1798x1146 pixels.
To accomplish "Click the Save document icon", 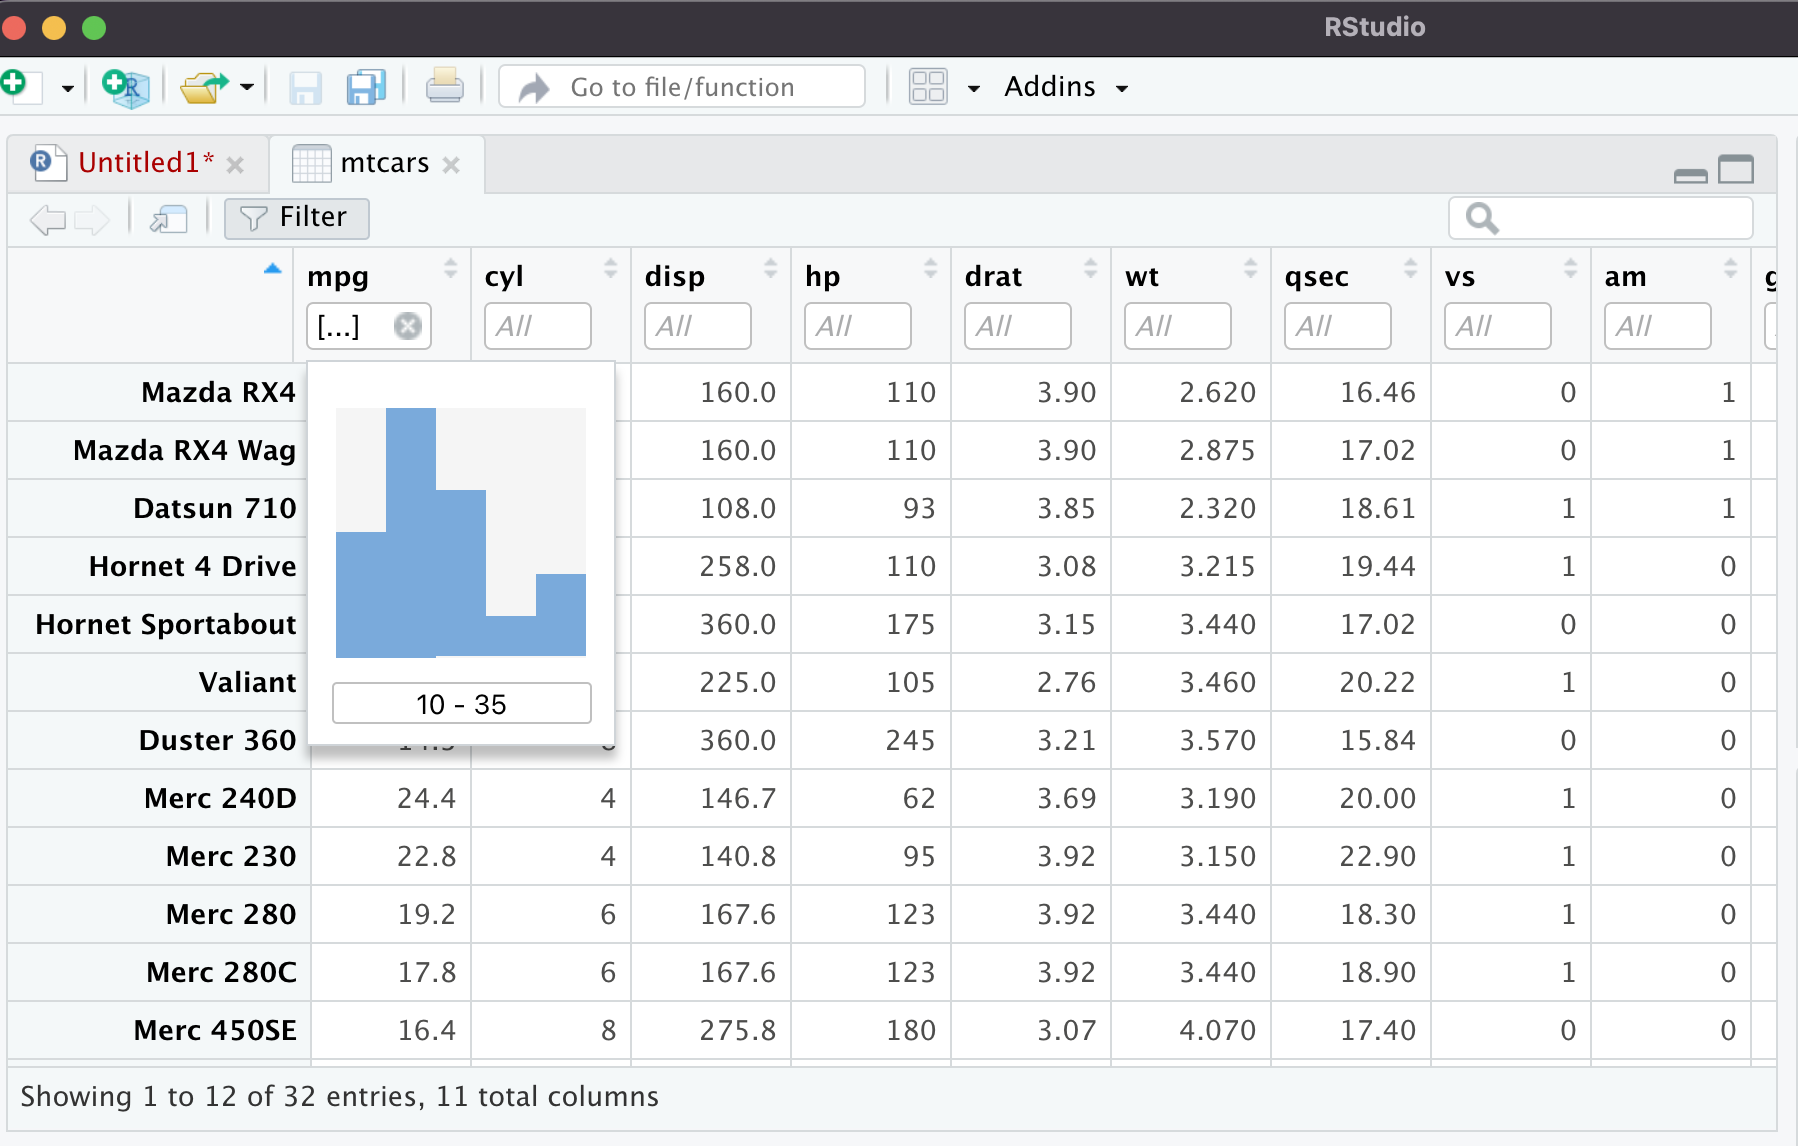I will pyautogui.click(x=305, y=88).
